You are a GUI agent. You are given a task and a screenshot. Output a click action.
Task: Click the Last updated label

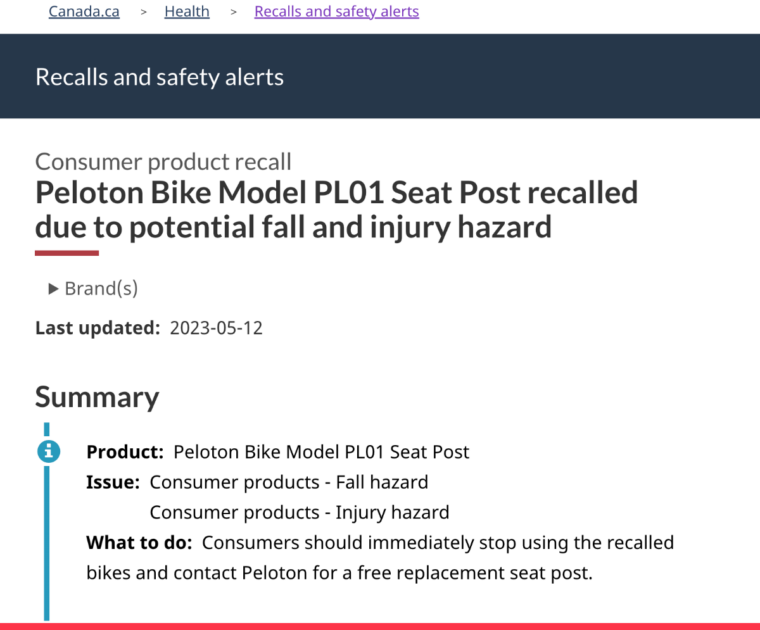point(97,328)
